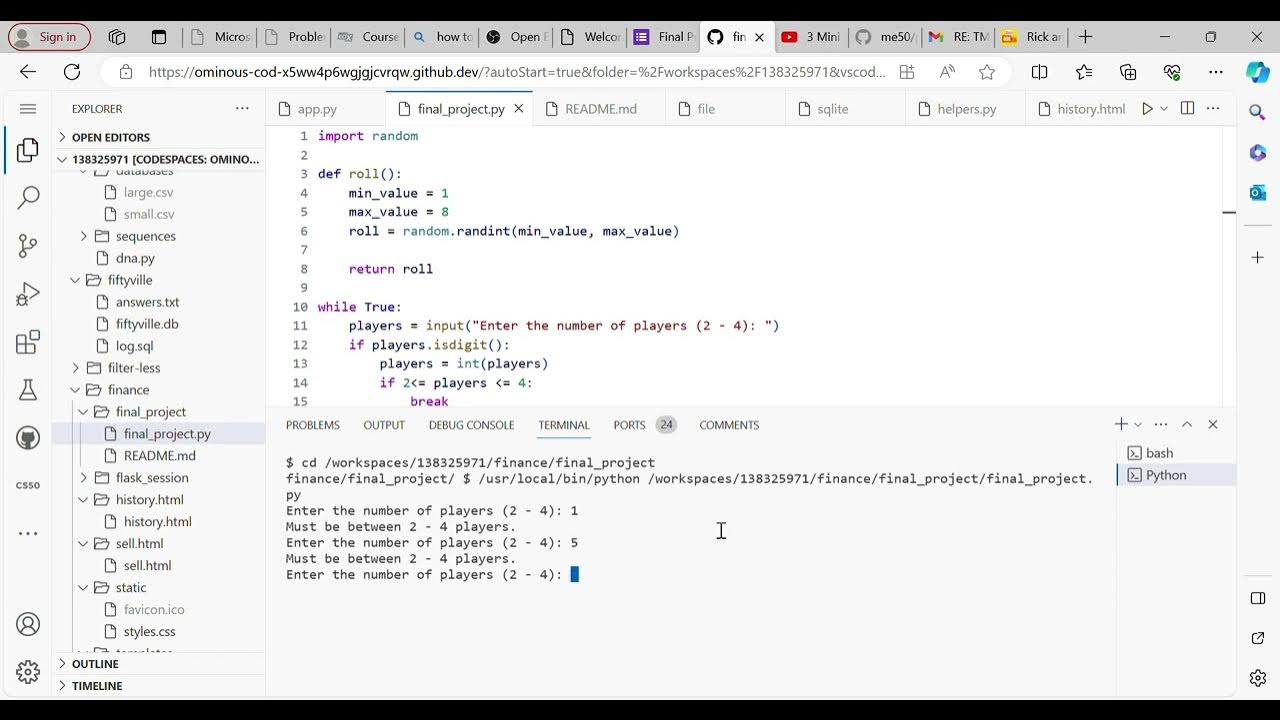This screenshot has width=1280, height=720.
Task: Open Explorer views and more actions
Action: (x=242, y=109)
